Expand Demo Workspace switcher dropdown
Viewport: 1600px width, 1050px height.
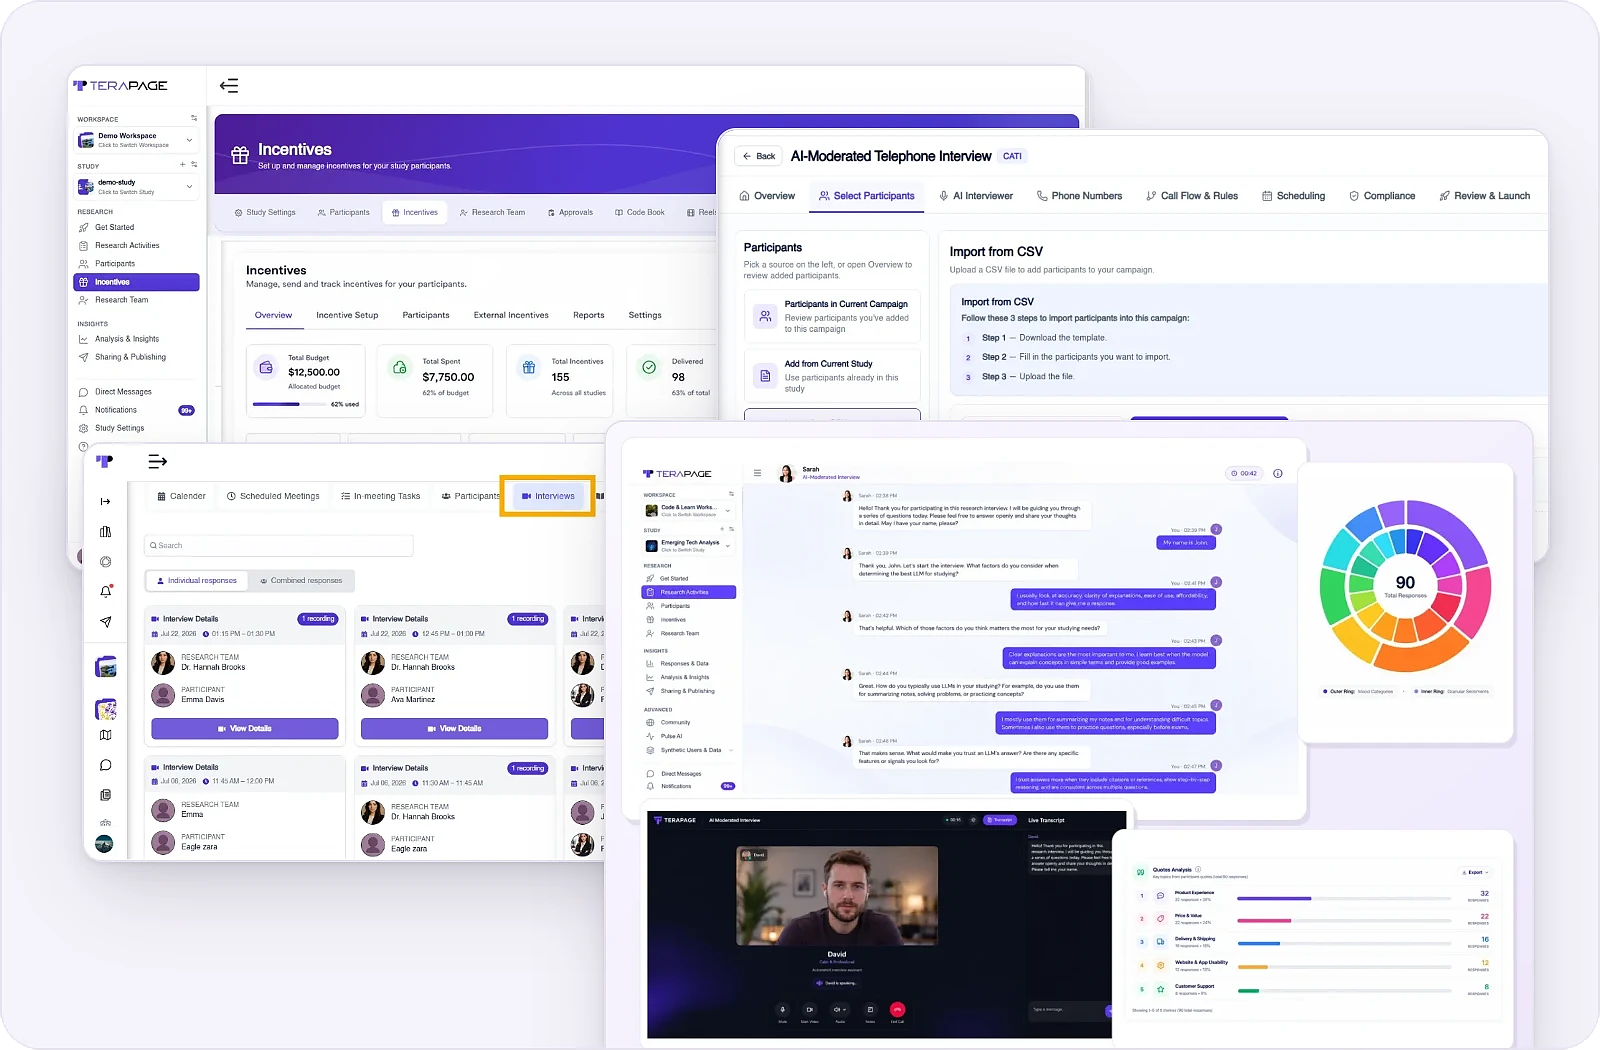(x=138, y=140)
